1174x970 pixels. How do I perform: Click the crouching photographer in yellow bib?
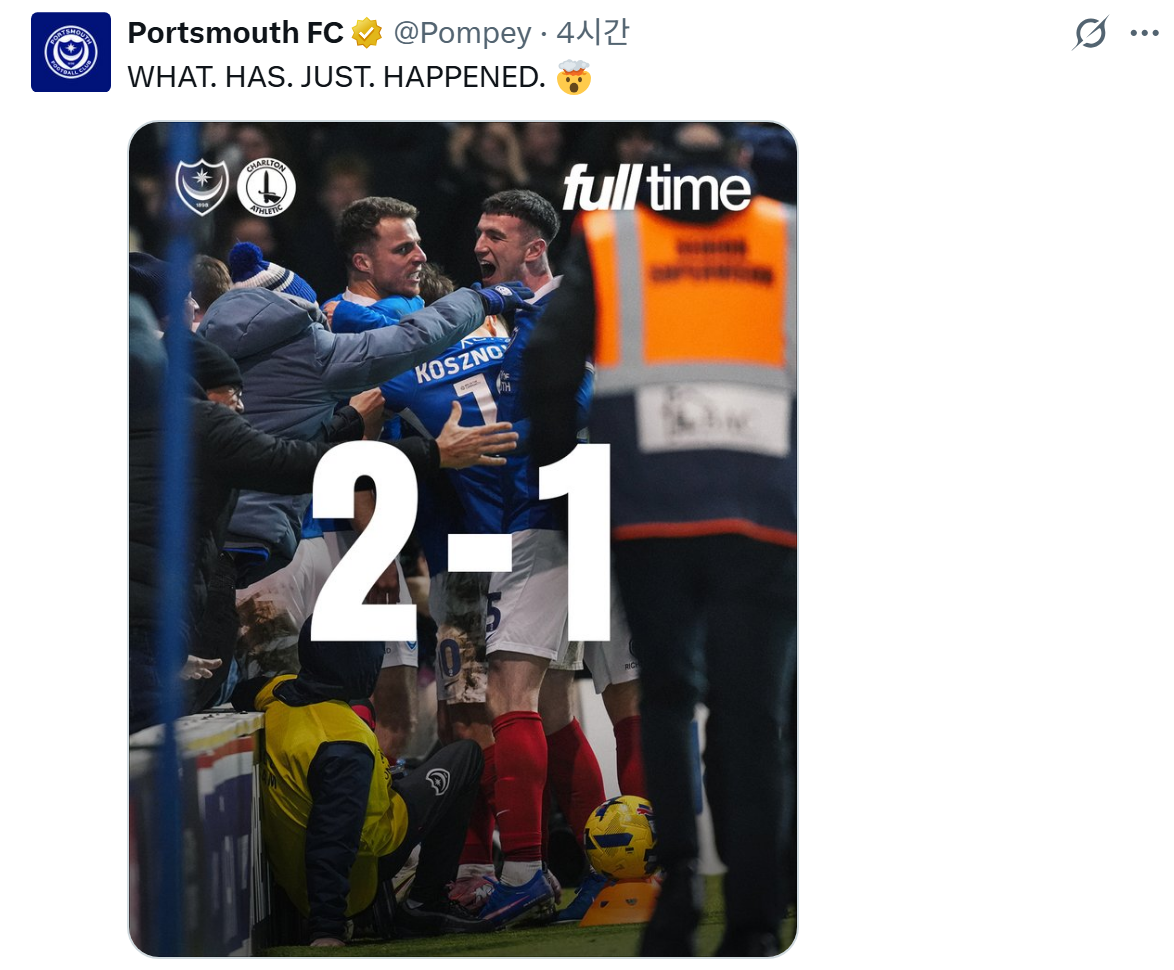click(359, 786)
